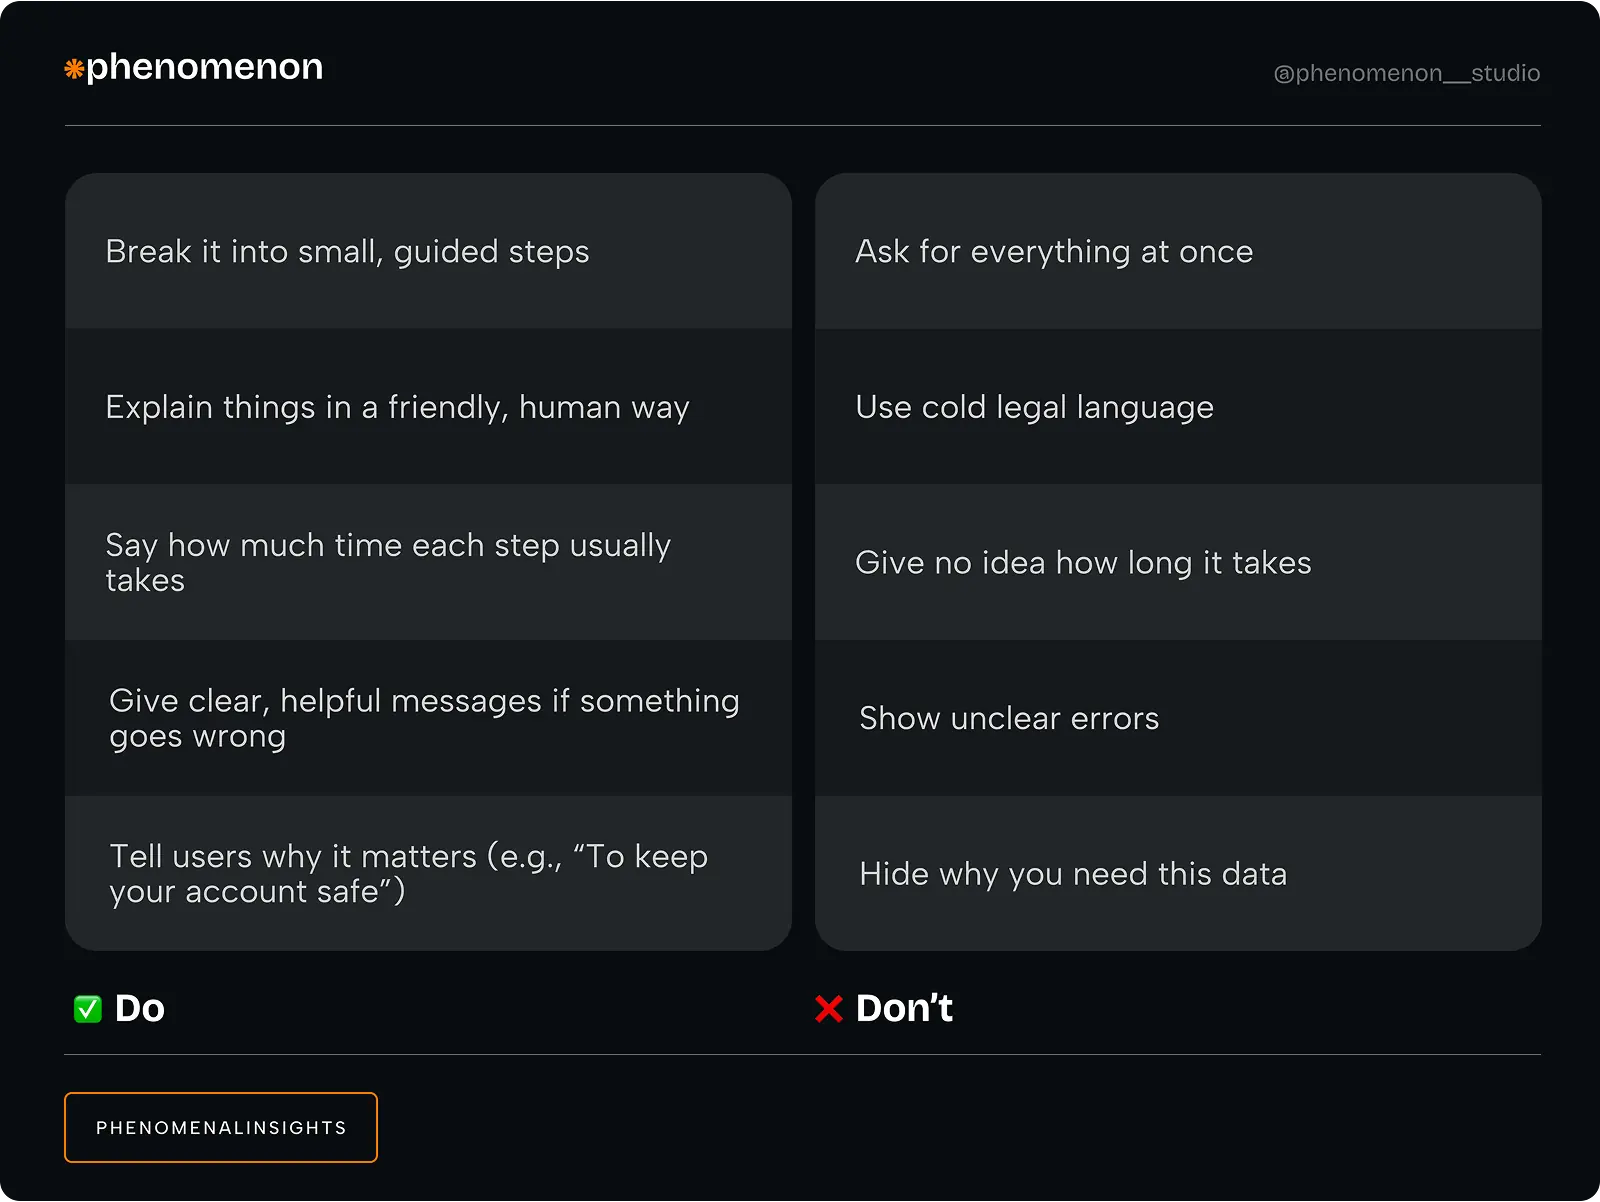Click "Hide why you need this data"
Image resolution: width=1600 pixels, height=1202 pixels.
pyautogui.click(x=1073, y=874)
